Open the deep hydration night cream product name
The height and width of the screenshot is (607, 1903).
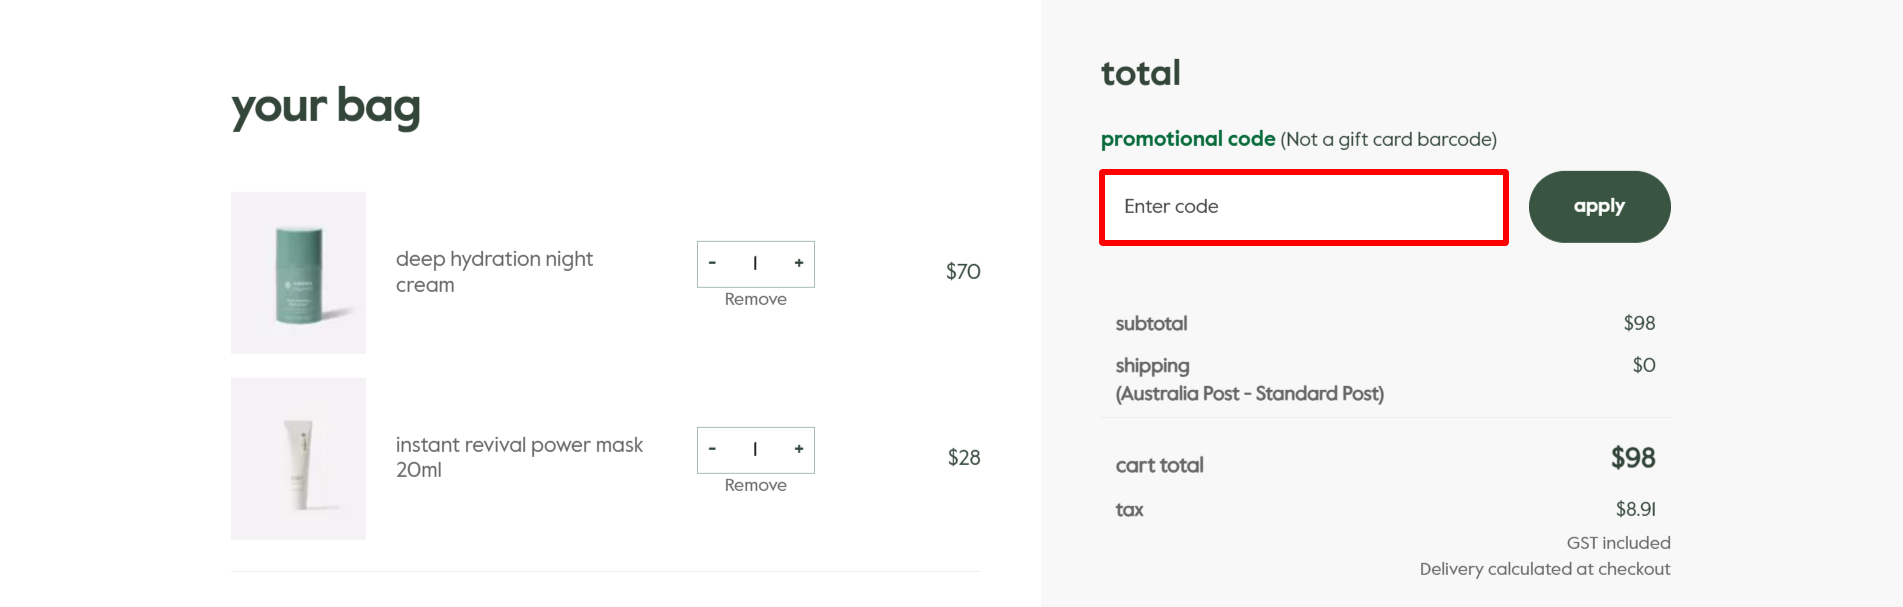coord(494,271)
